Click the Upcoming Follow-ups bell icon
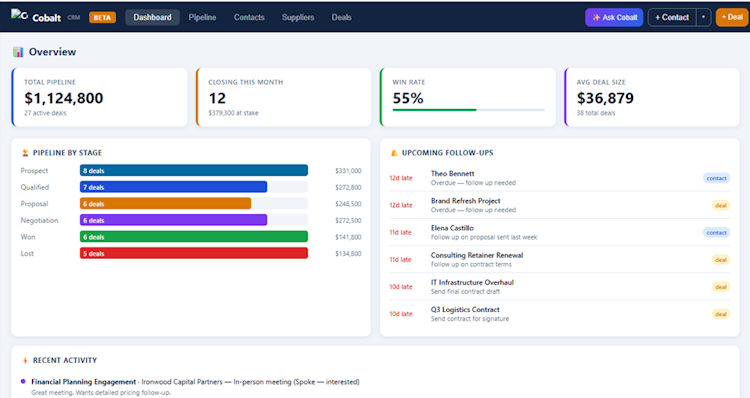Viewport: 750px width, 398px height. pyautogui.click(x=394, y=153)
